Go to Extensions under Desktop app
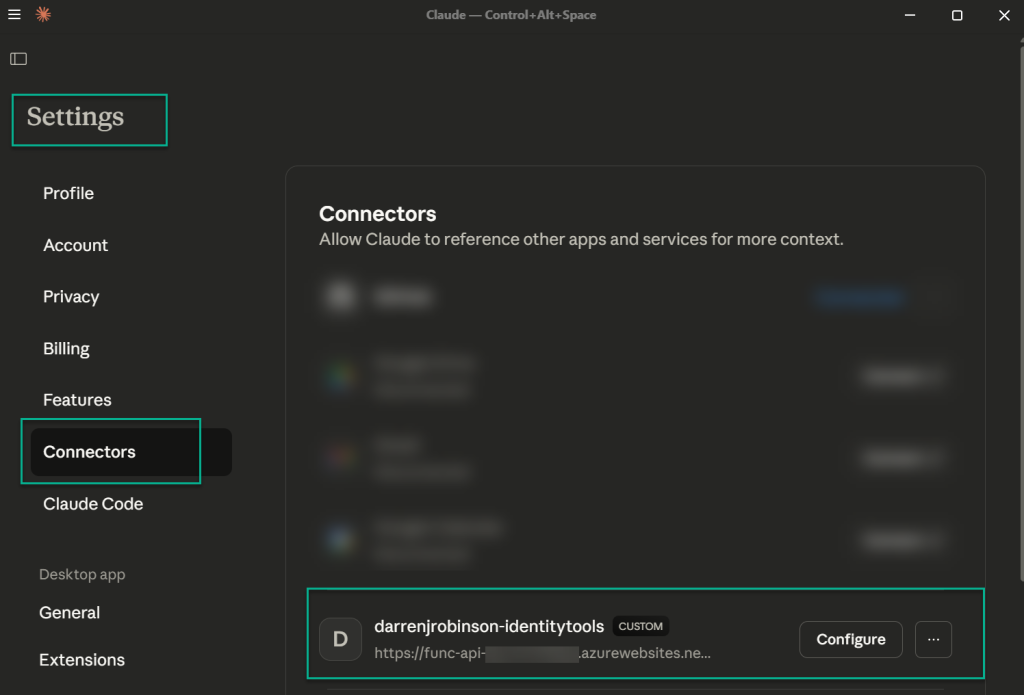The image size is (1024, 695). [x=82, y=660]
